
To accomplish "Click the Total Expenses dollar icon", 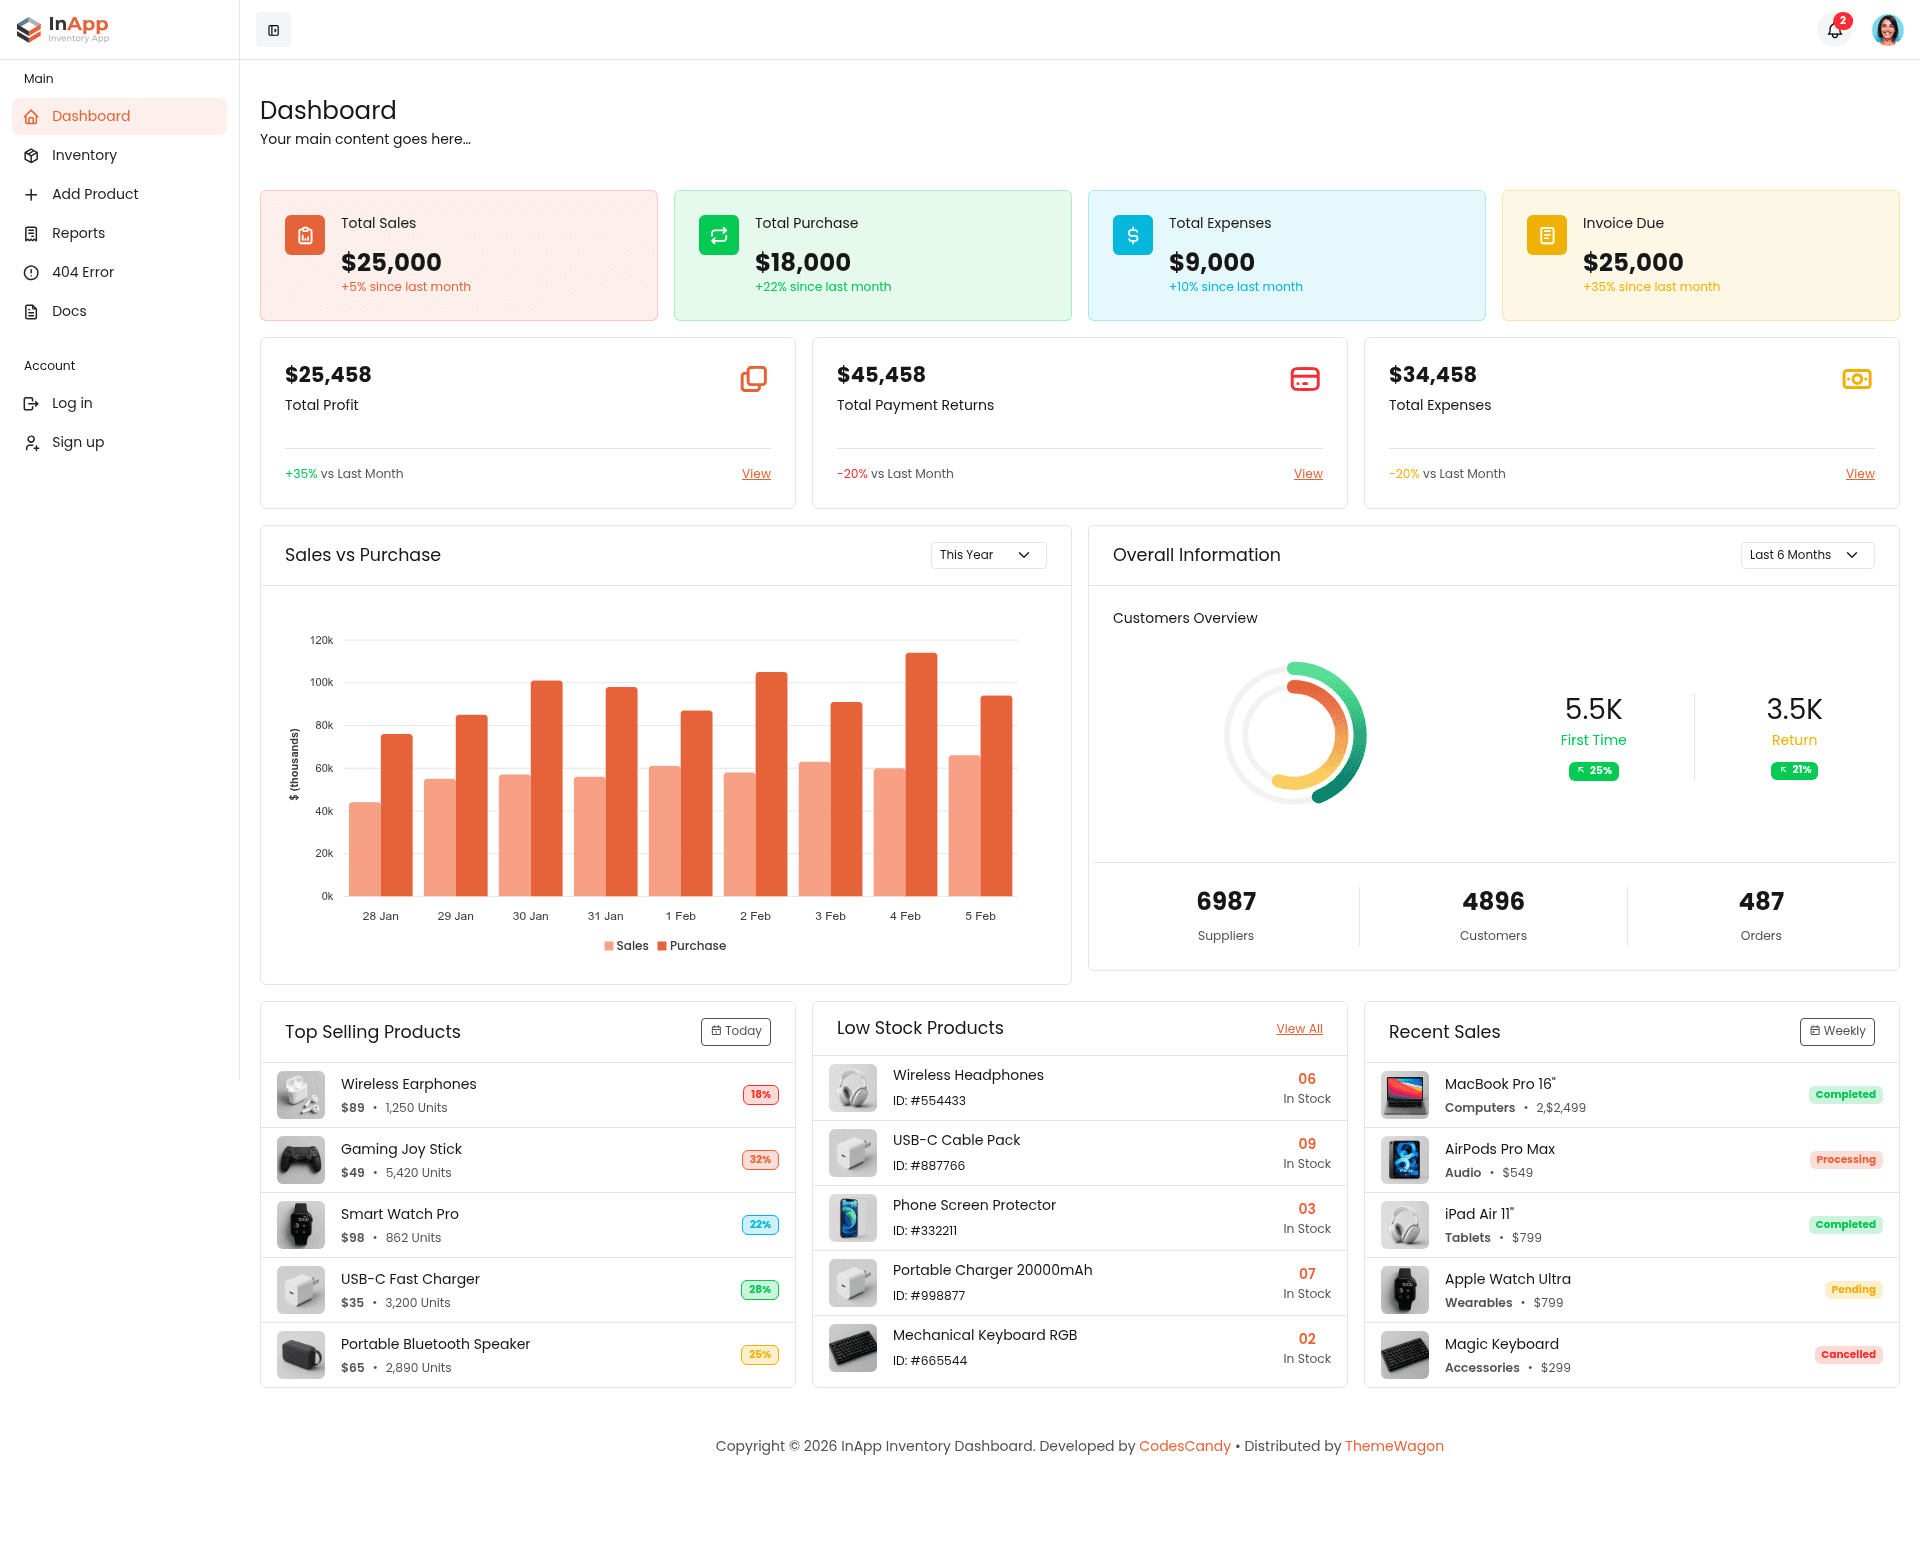I will tap(1133, 235).
